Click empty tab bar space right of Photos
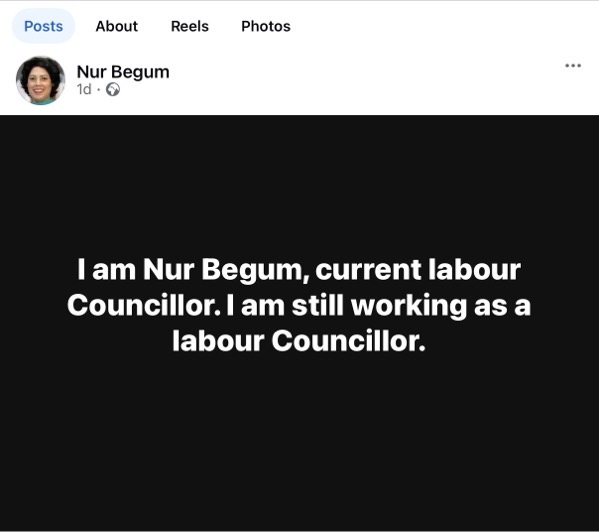Viewport: 599px width, 532px height. click(439, 26)
